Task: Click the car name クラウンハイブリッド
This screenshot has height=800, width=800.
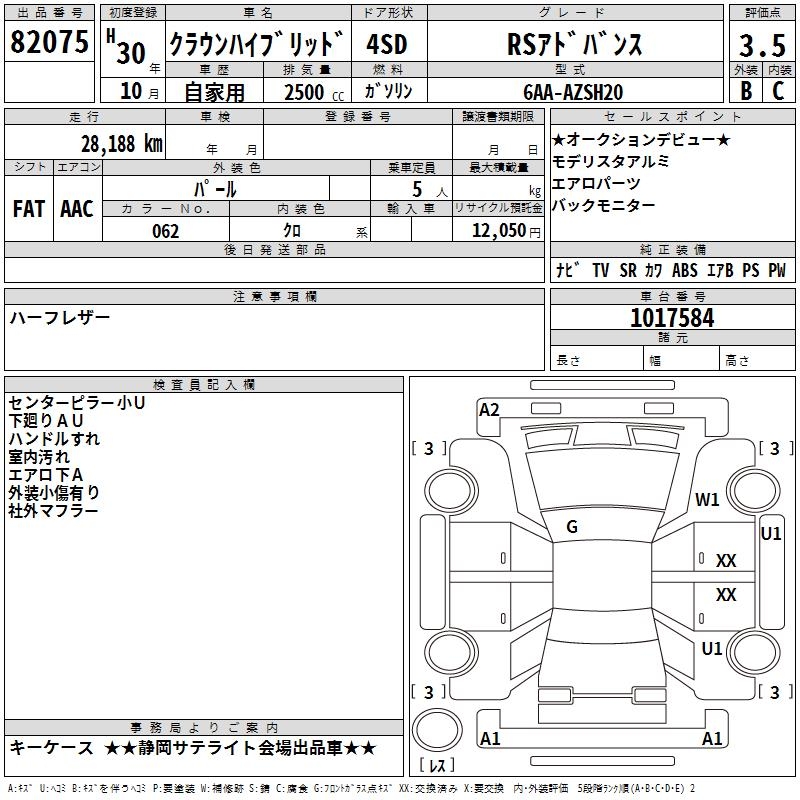Action: coord(257,45)
